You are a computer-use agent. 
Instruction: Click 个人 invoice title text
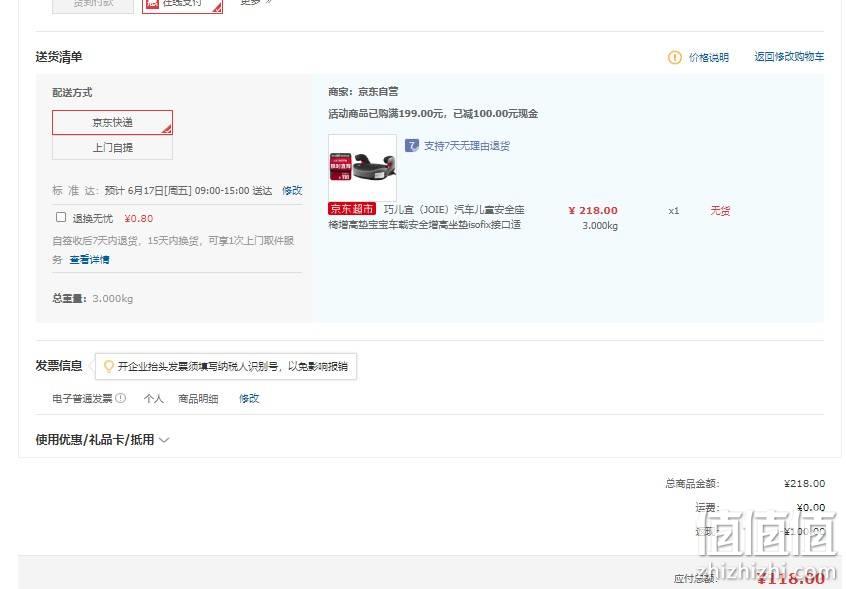coord(154,399)
